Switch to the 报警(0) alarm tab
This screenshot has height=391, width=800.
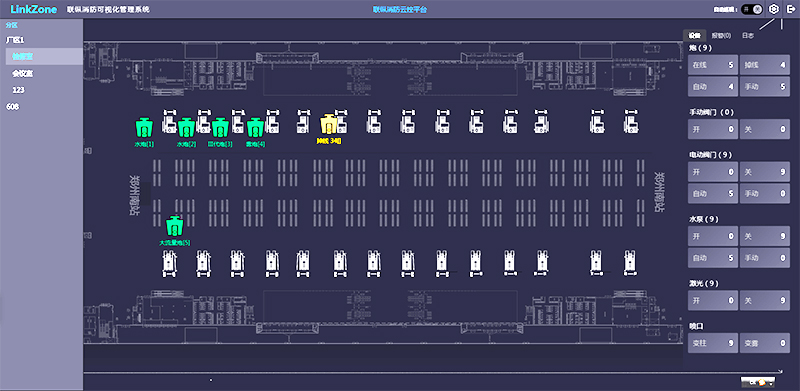(x=721, y=36)
